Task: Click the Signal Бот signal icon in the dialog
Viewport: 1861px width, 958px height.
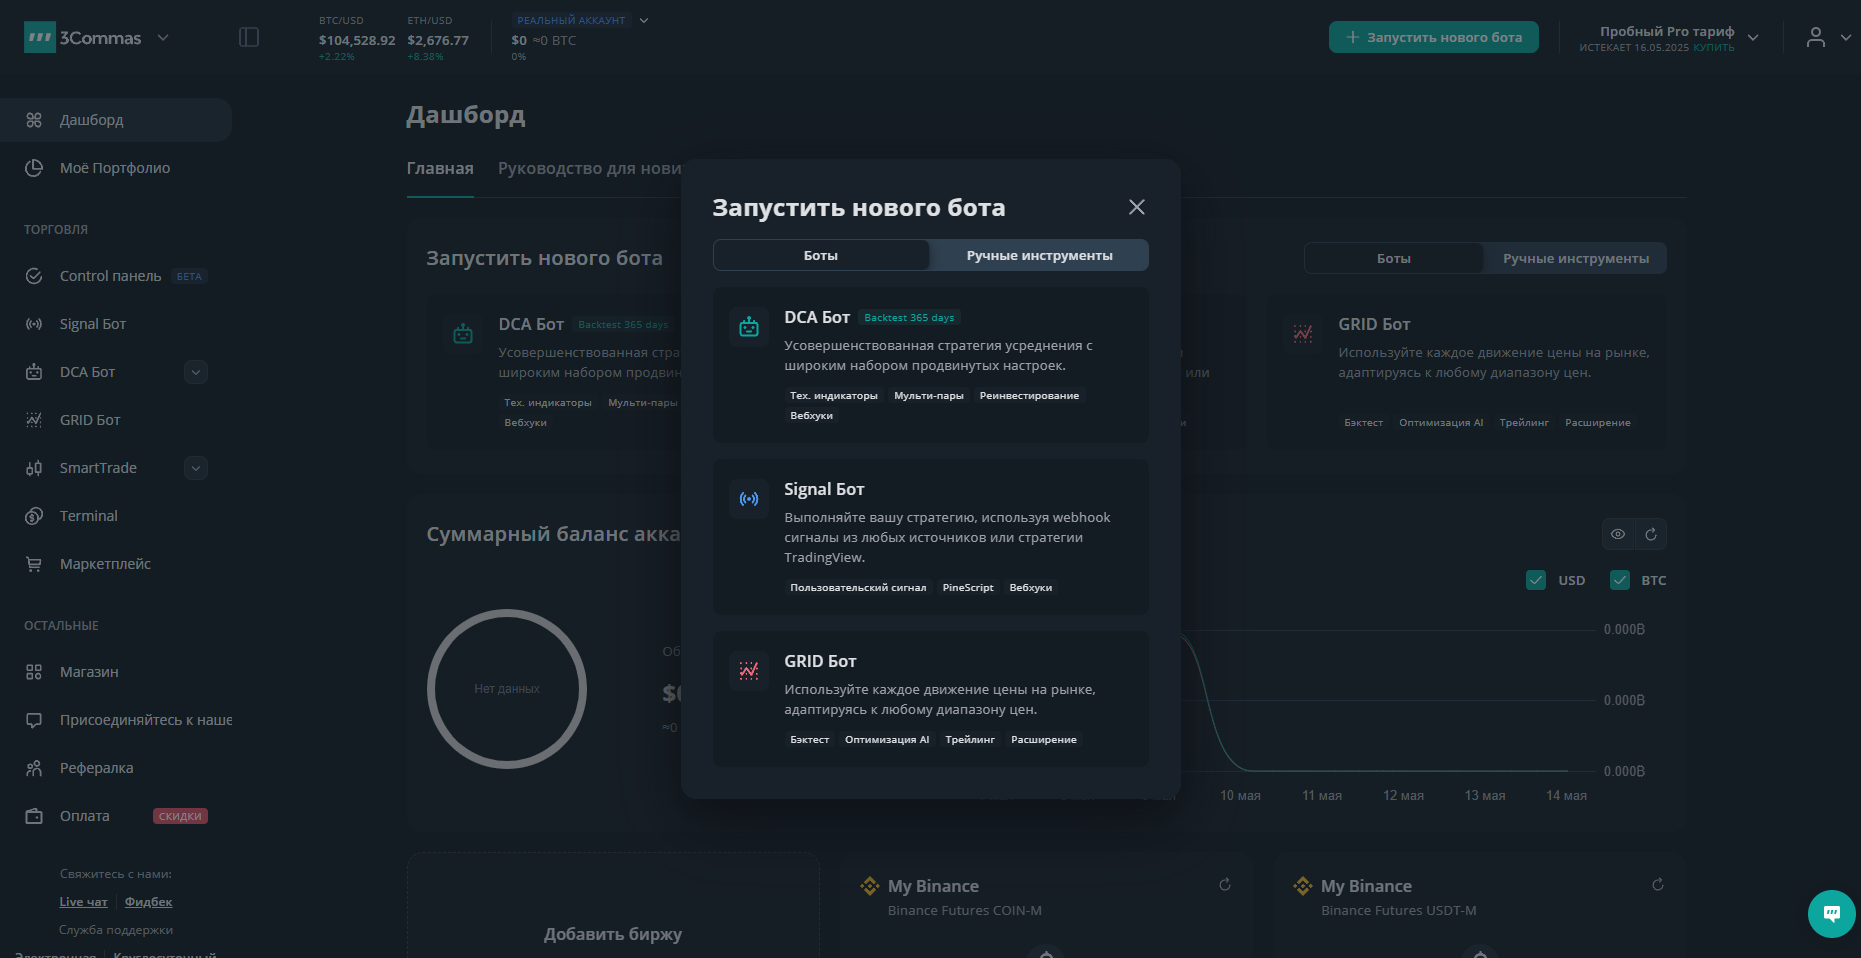Action: tap(749, 498)
